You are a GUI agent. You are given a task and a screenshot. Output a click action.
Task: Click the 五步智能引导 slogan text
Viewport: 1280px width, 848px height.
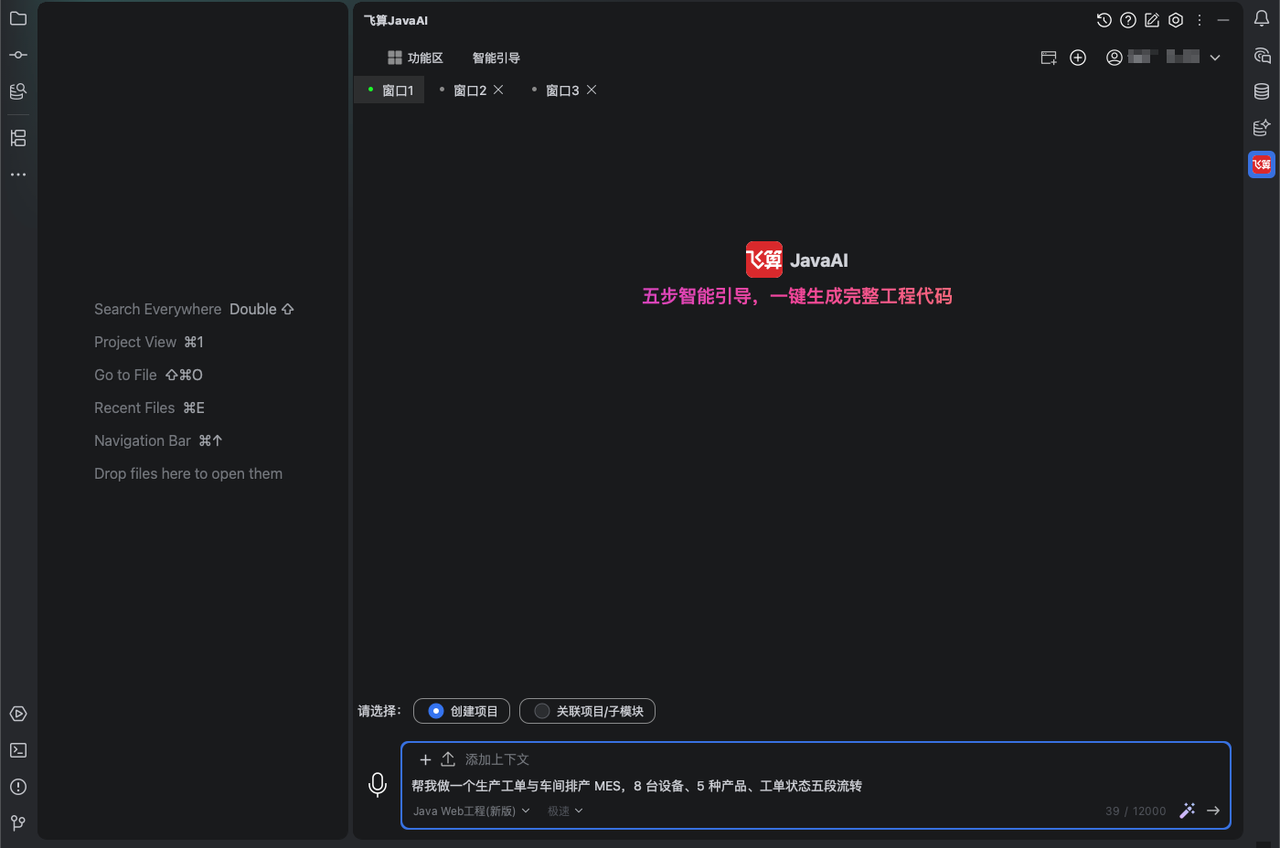[797, 296]
